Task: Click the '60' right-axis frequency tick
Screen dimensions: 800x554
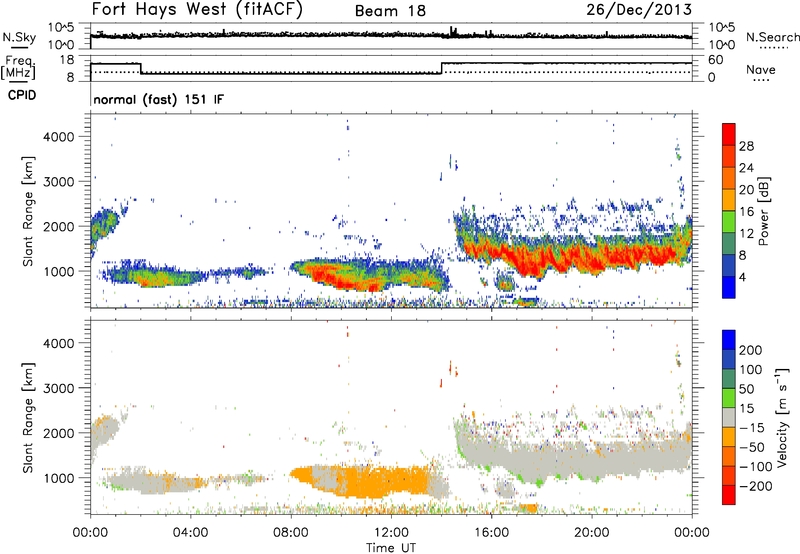Action: [x=715, y=60]
